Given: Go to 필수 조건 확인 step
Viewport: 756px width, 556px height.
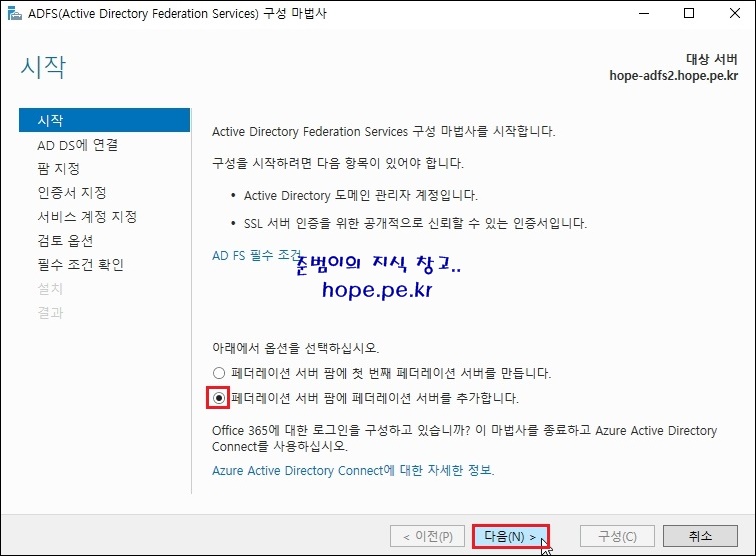Looking at the screenshot, I should [x=81, y=264].
